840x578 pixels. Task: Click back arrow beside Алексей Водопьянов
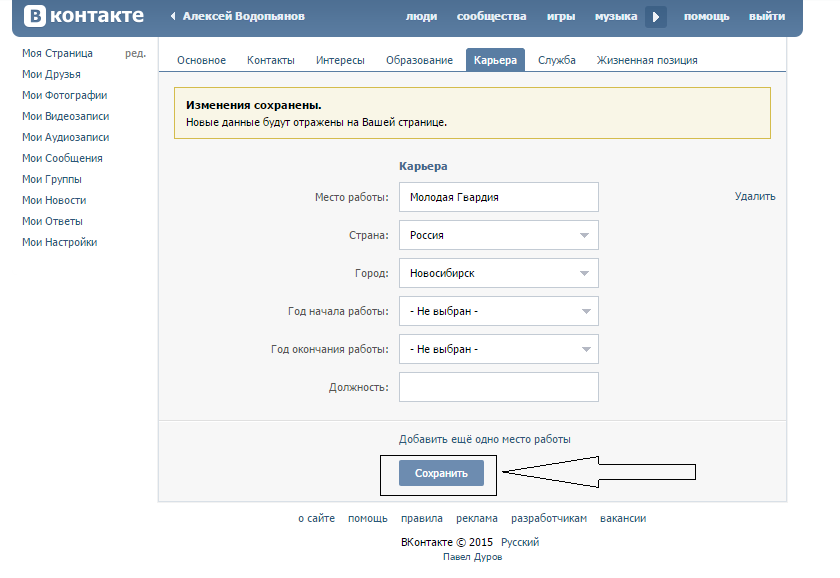pyautogui.click(x=173, y=16)
